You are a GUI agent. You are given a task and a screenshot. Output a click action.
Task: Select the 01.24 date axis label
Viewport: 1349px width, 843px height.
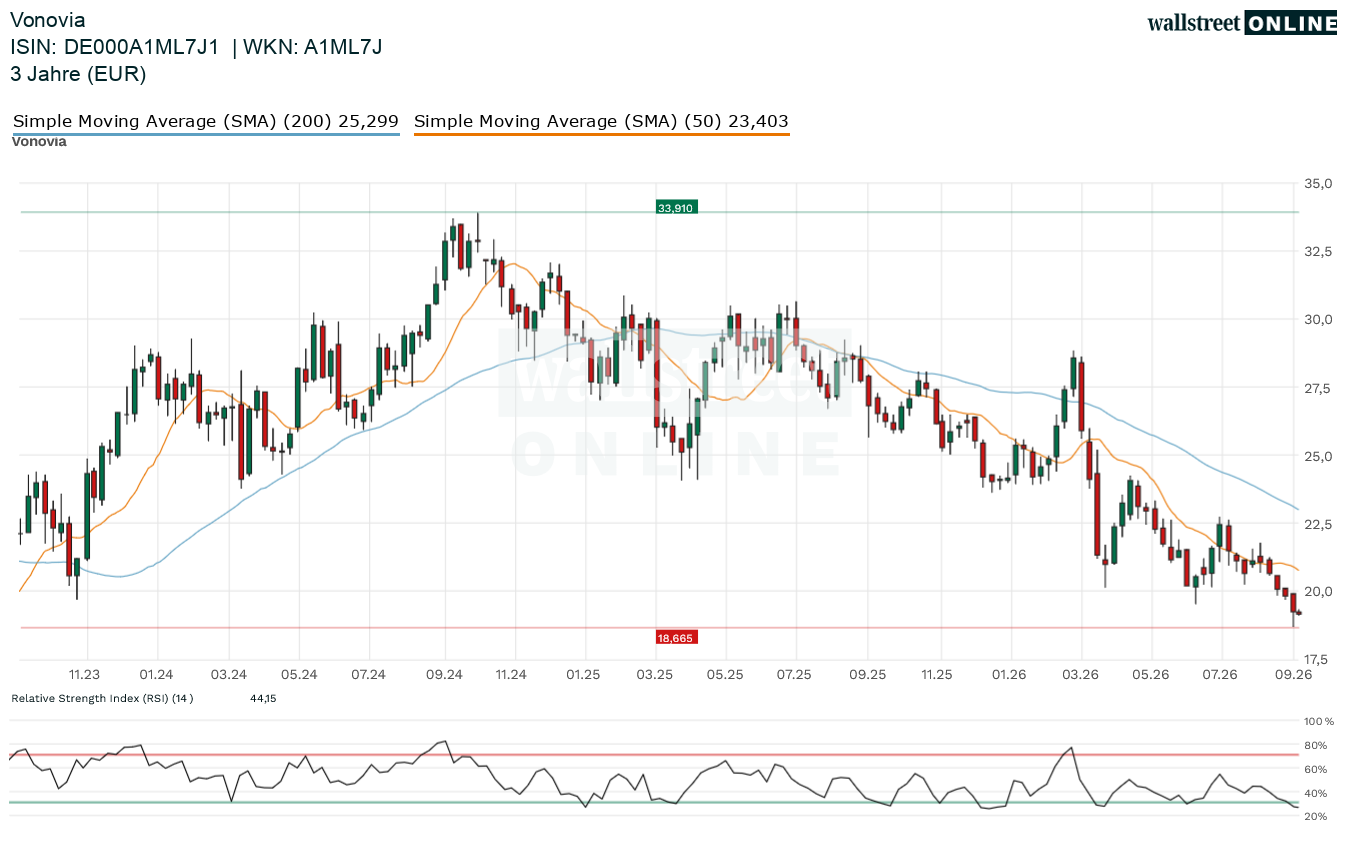click(157, 675)
